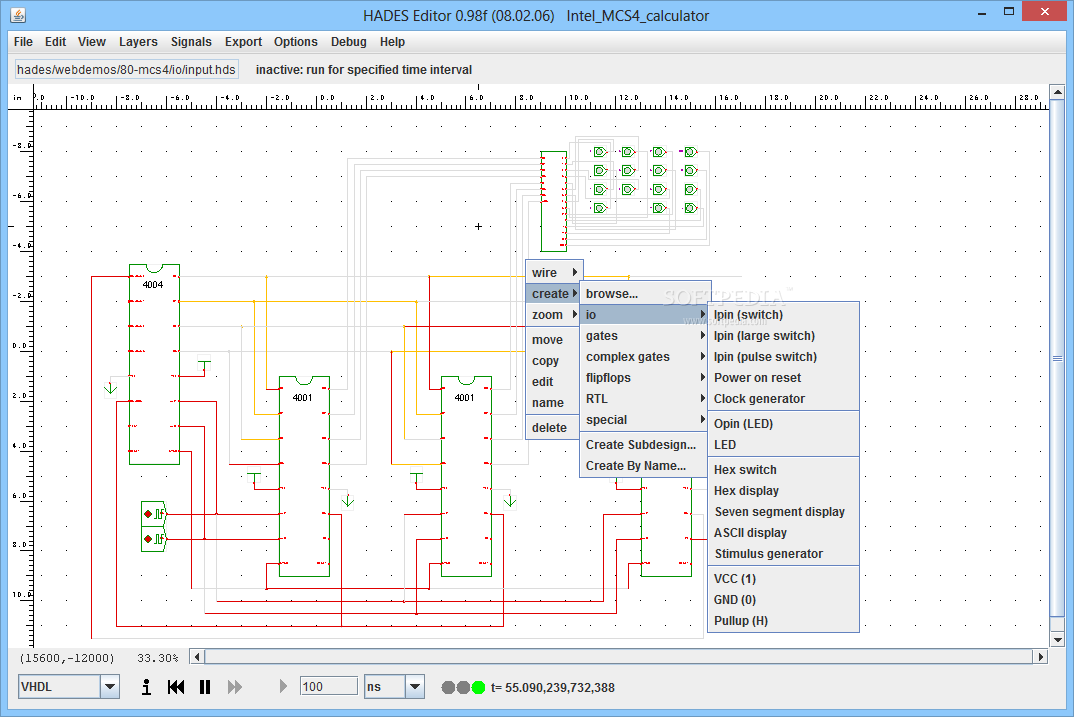Select browse... in the create submenu
Viewport: 1074px width, 717px height.
click(644, 294)
